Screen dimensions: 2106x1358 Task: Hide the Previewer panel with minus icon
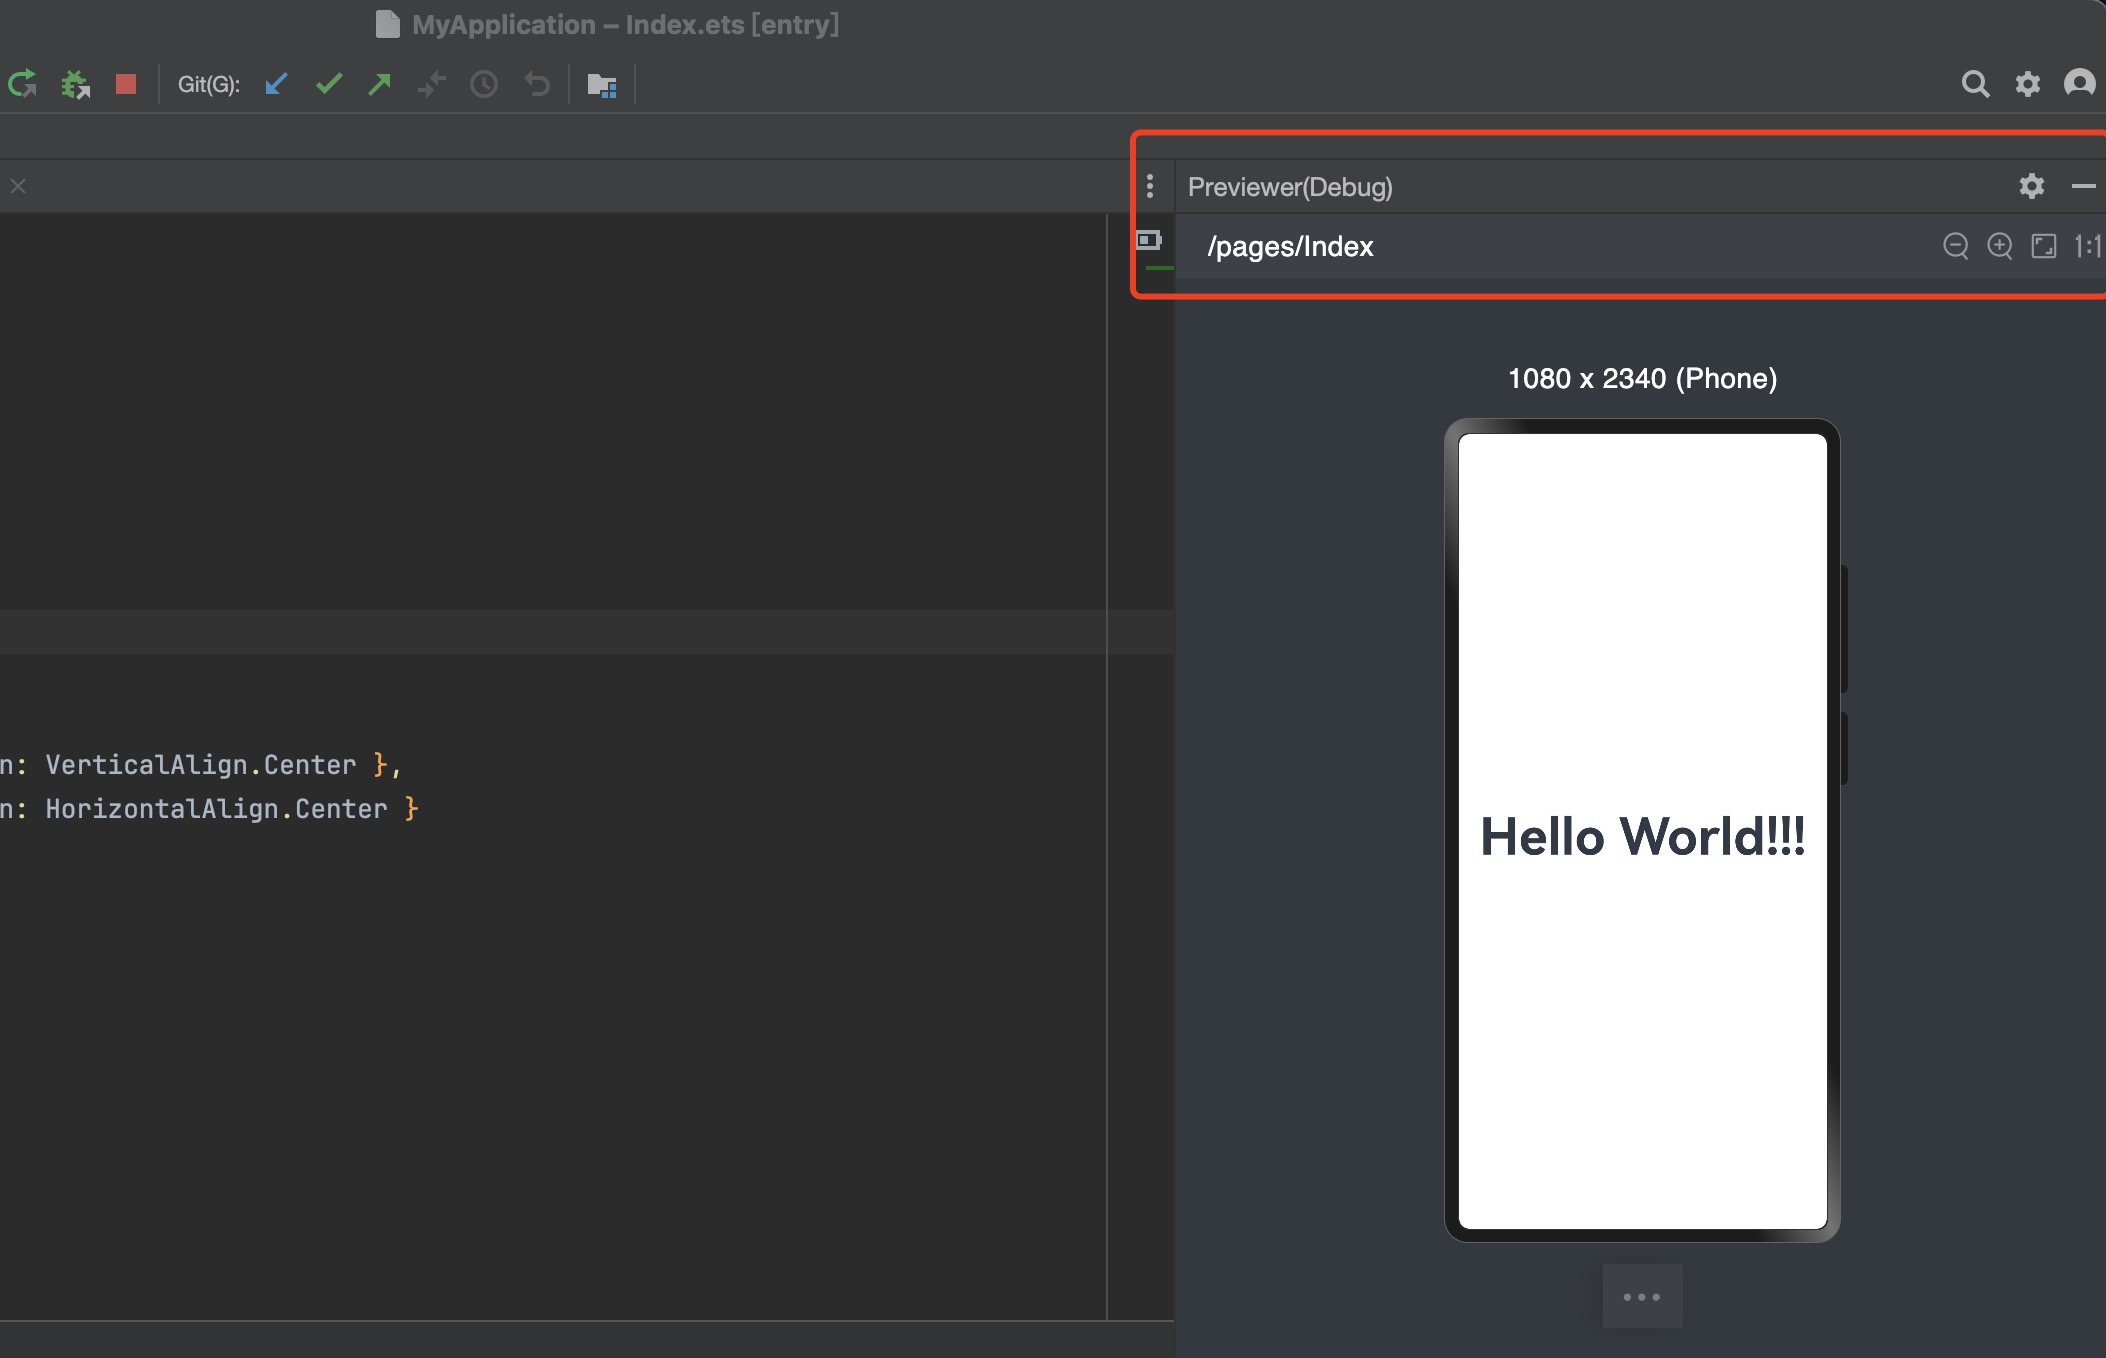(x=2084, y=186)
